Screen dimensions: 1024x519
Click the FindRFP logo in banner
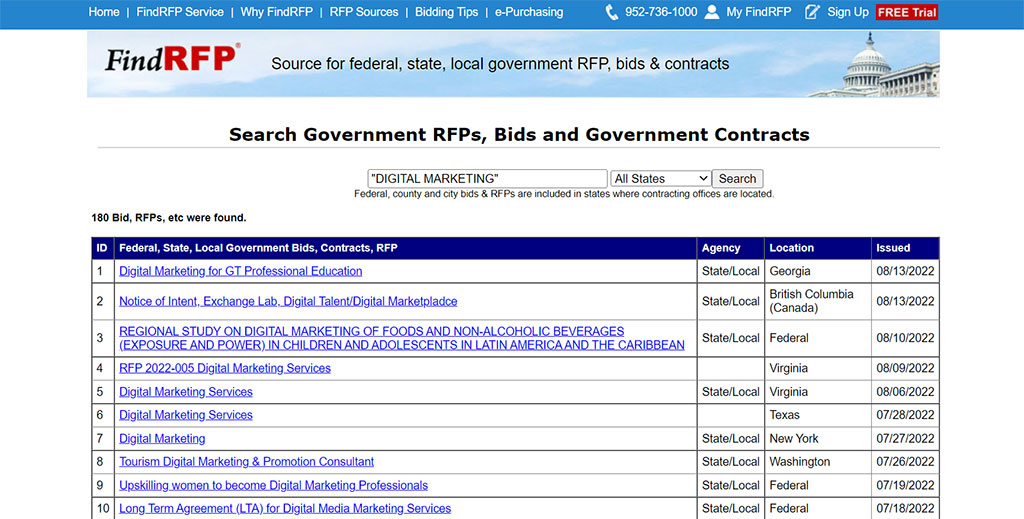pos(173,59)
